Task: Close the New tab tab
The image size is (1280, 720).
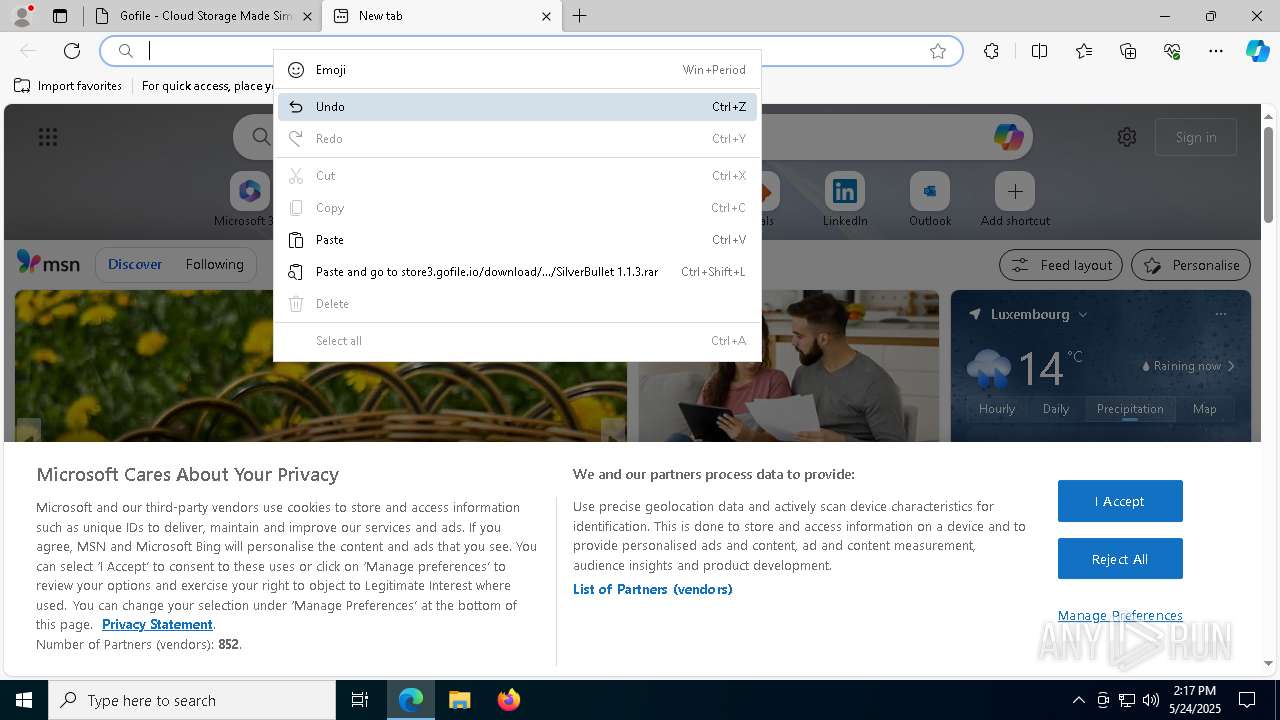Action: (546, 16)
